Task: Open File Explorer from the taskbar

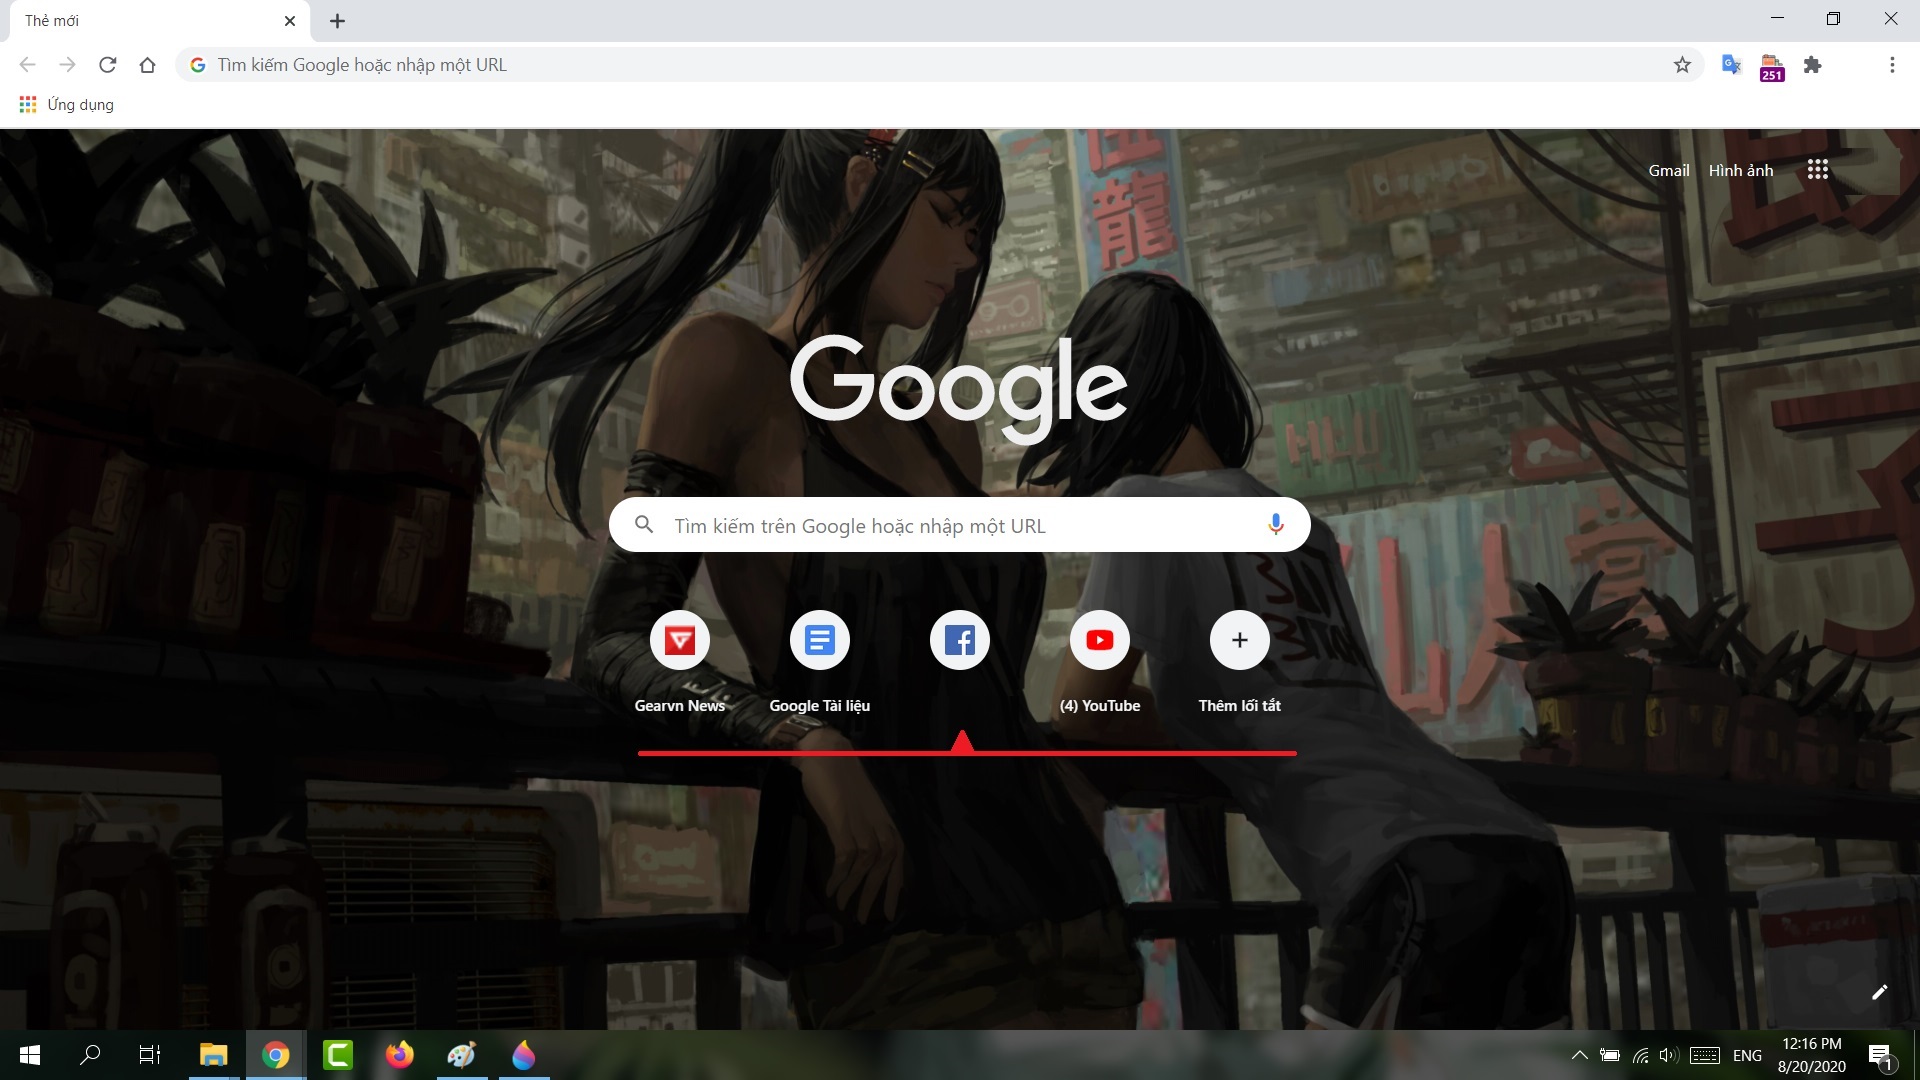Action: tap(213, 1055)
